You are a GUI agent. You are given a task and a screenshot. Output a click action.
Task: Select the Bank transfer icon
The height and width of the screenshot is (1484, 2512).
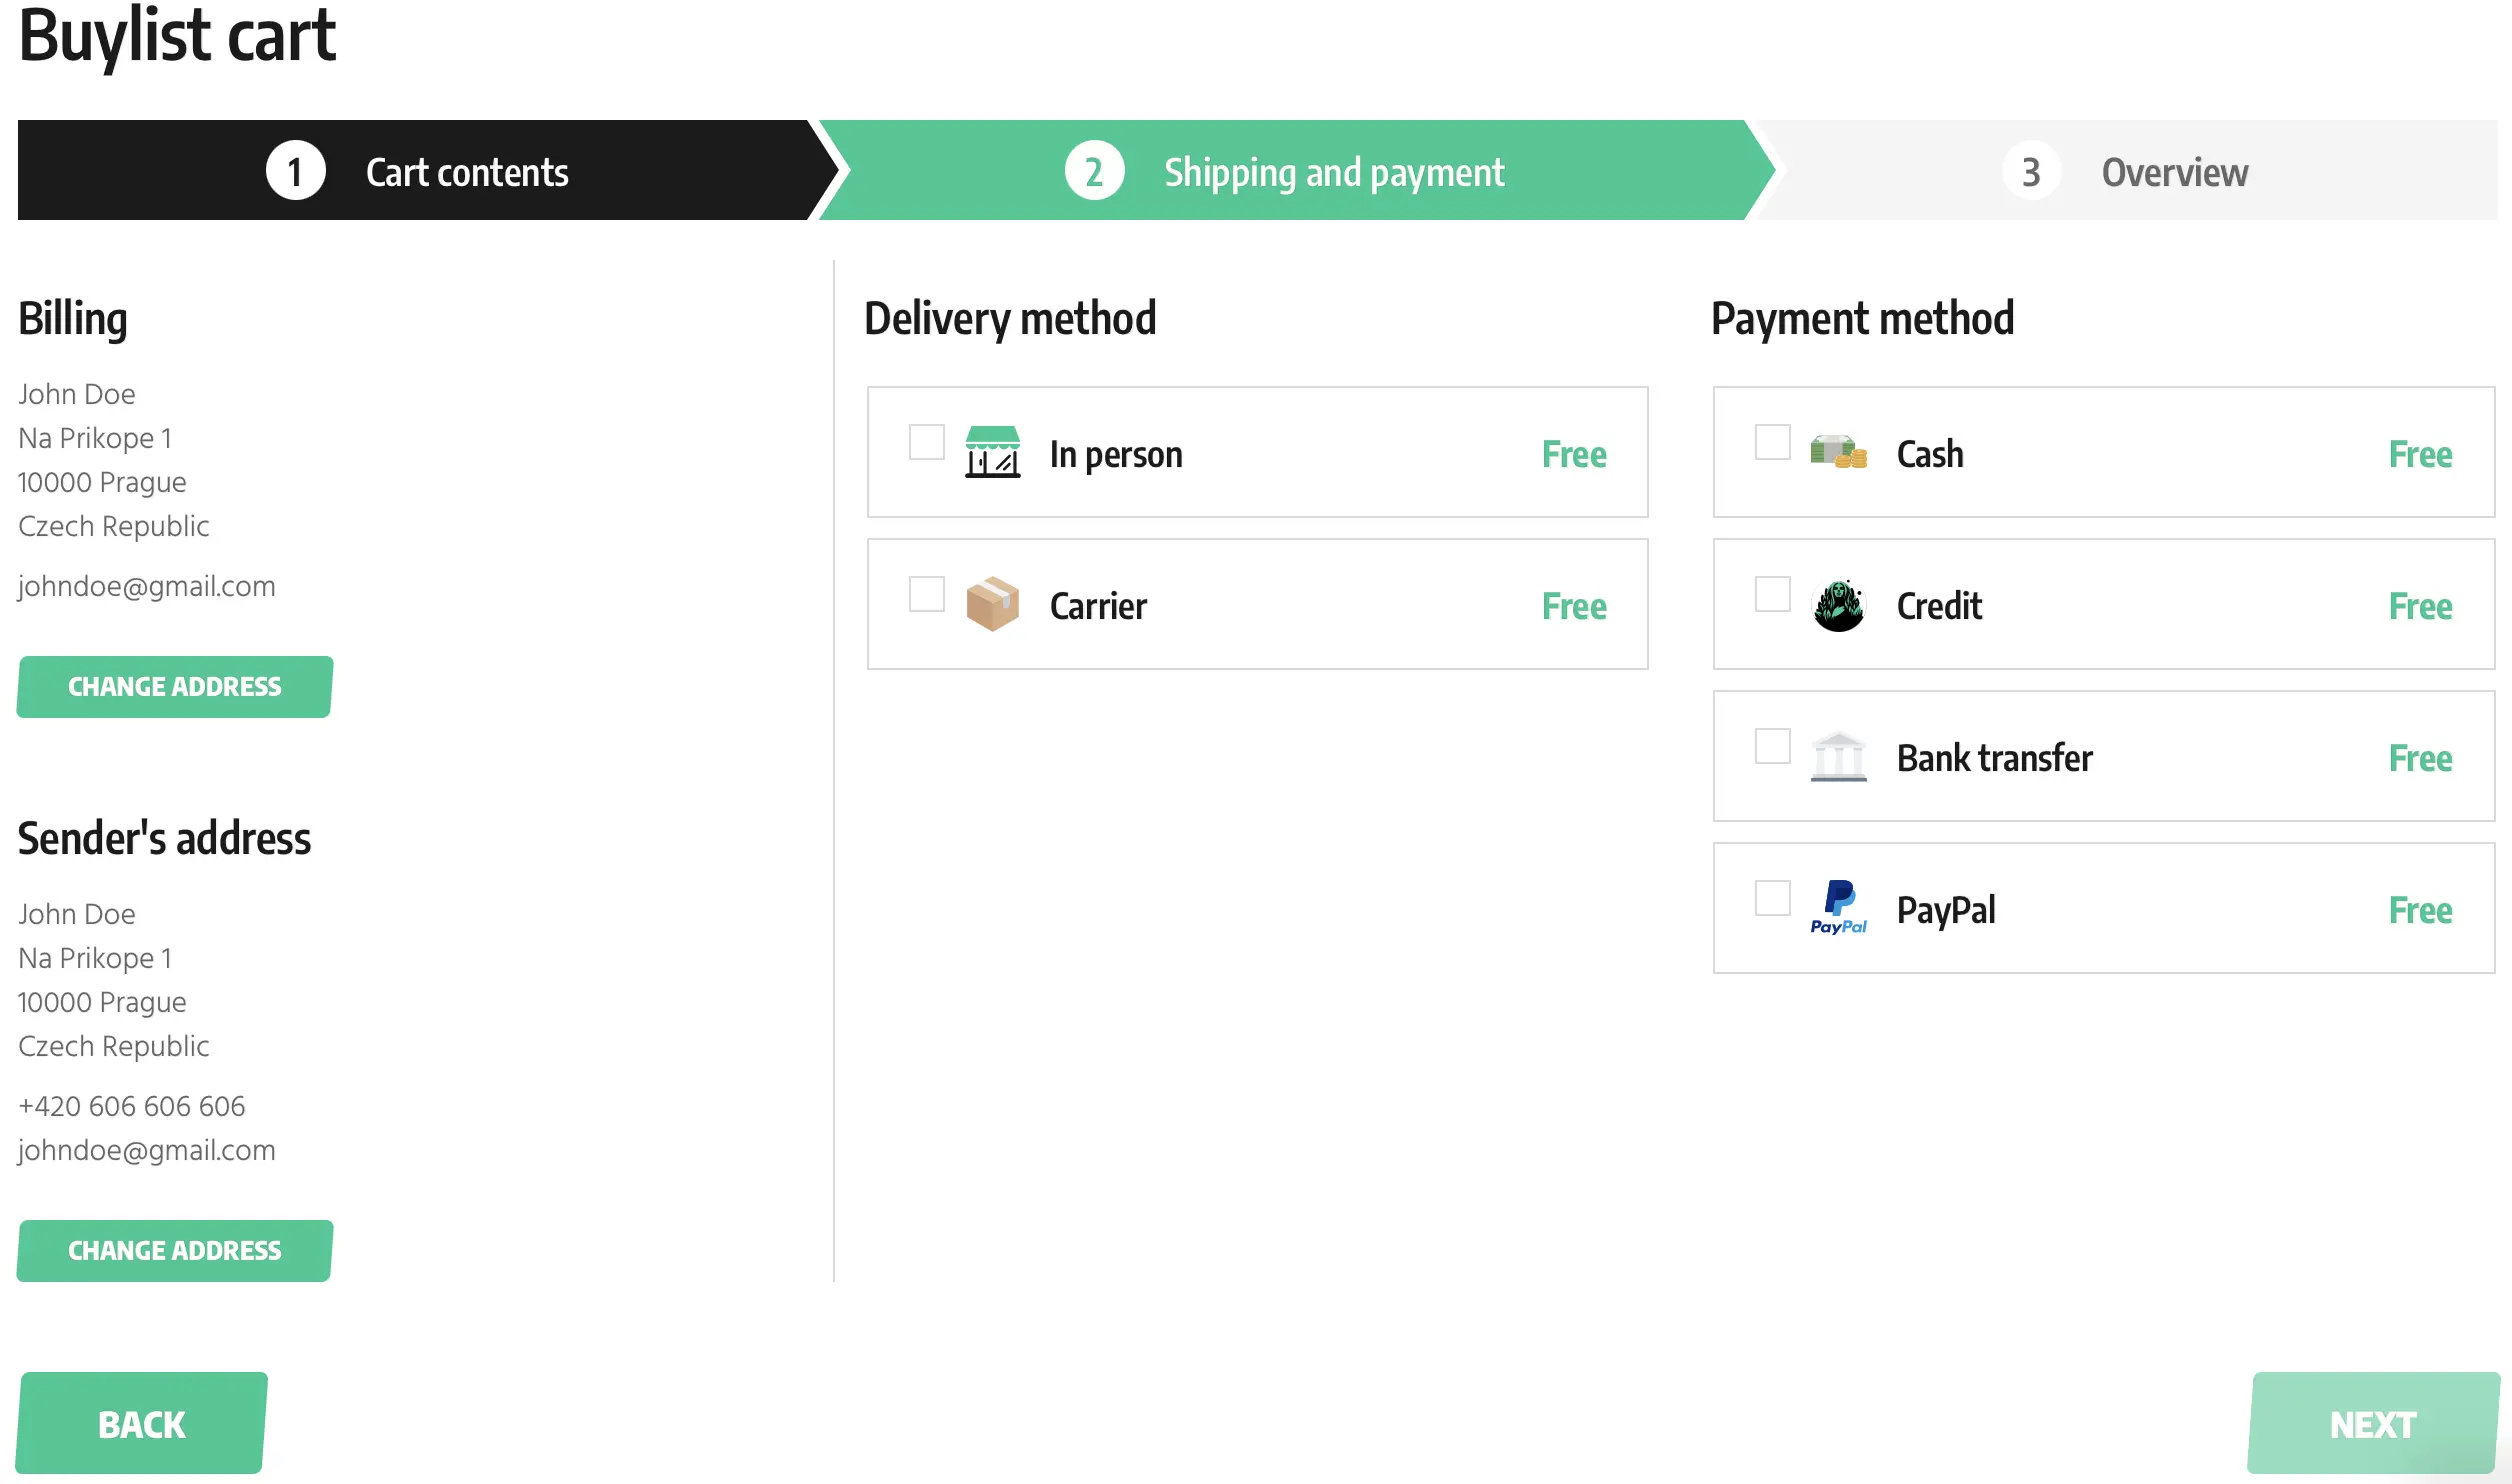[1839, 756]
